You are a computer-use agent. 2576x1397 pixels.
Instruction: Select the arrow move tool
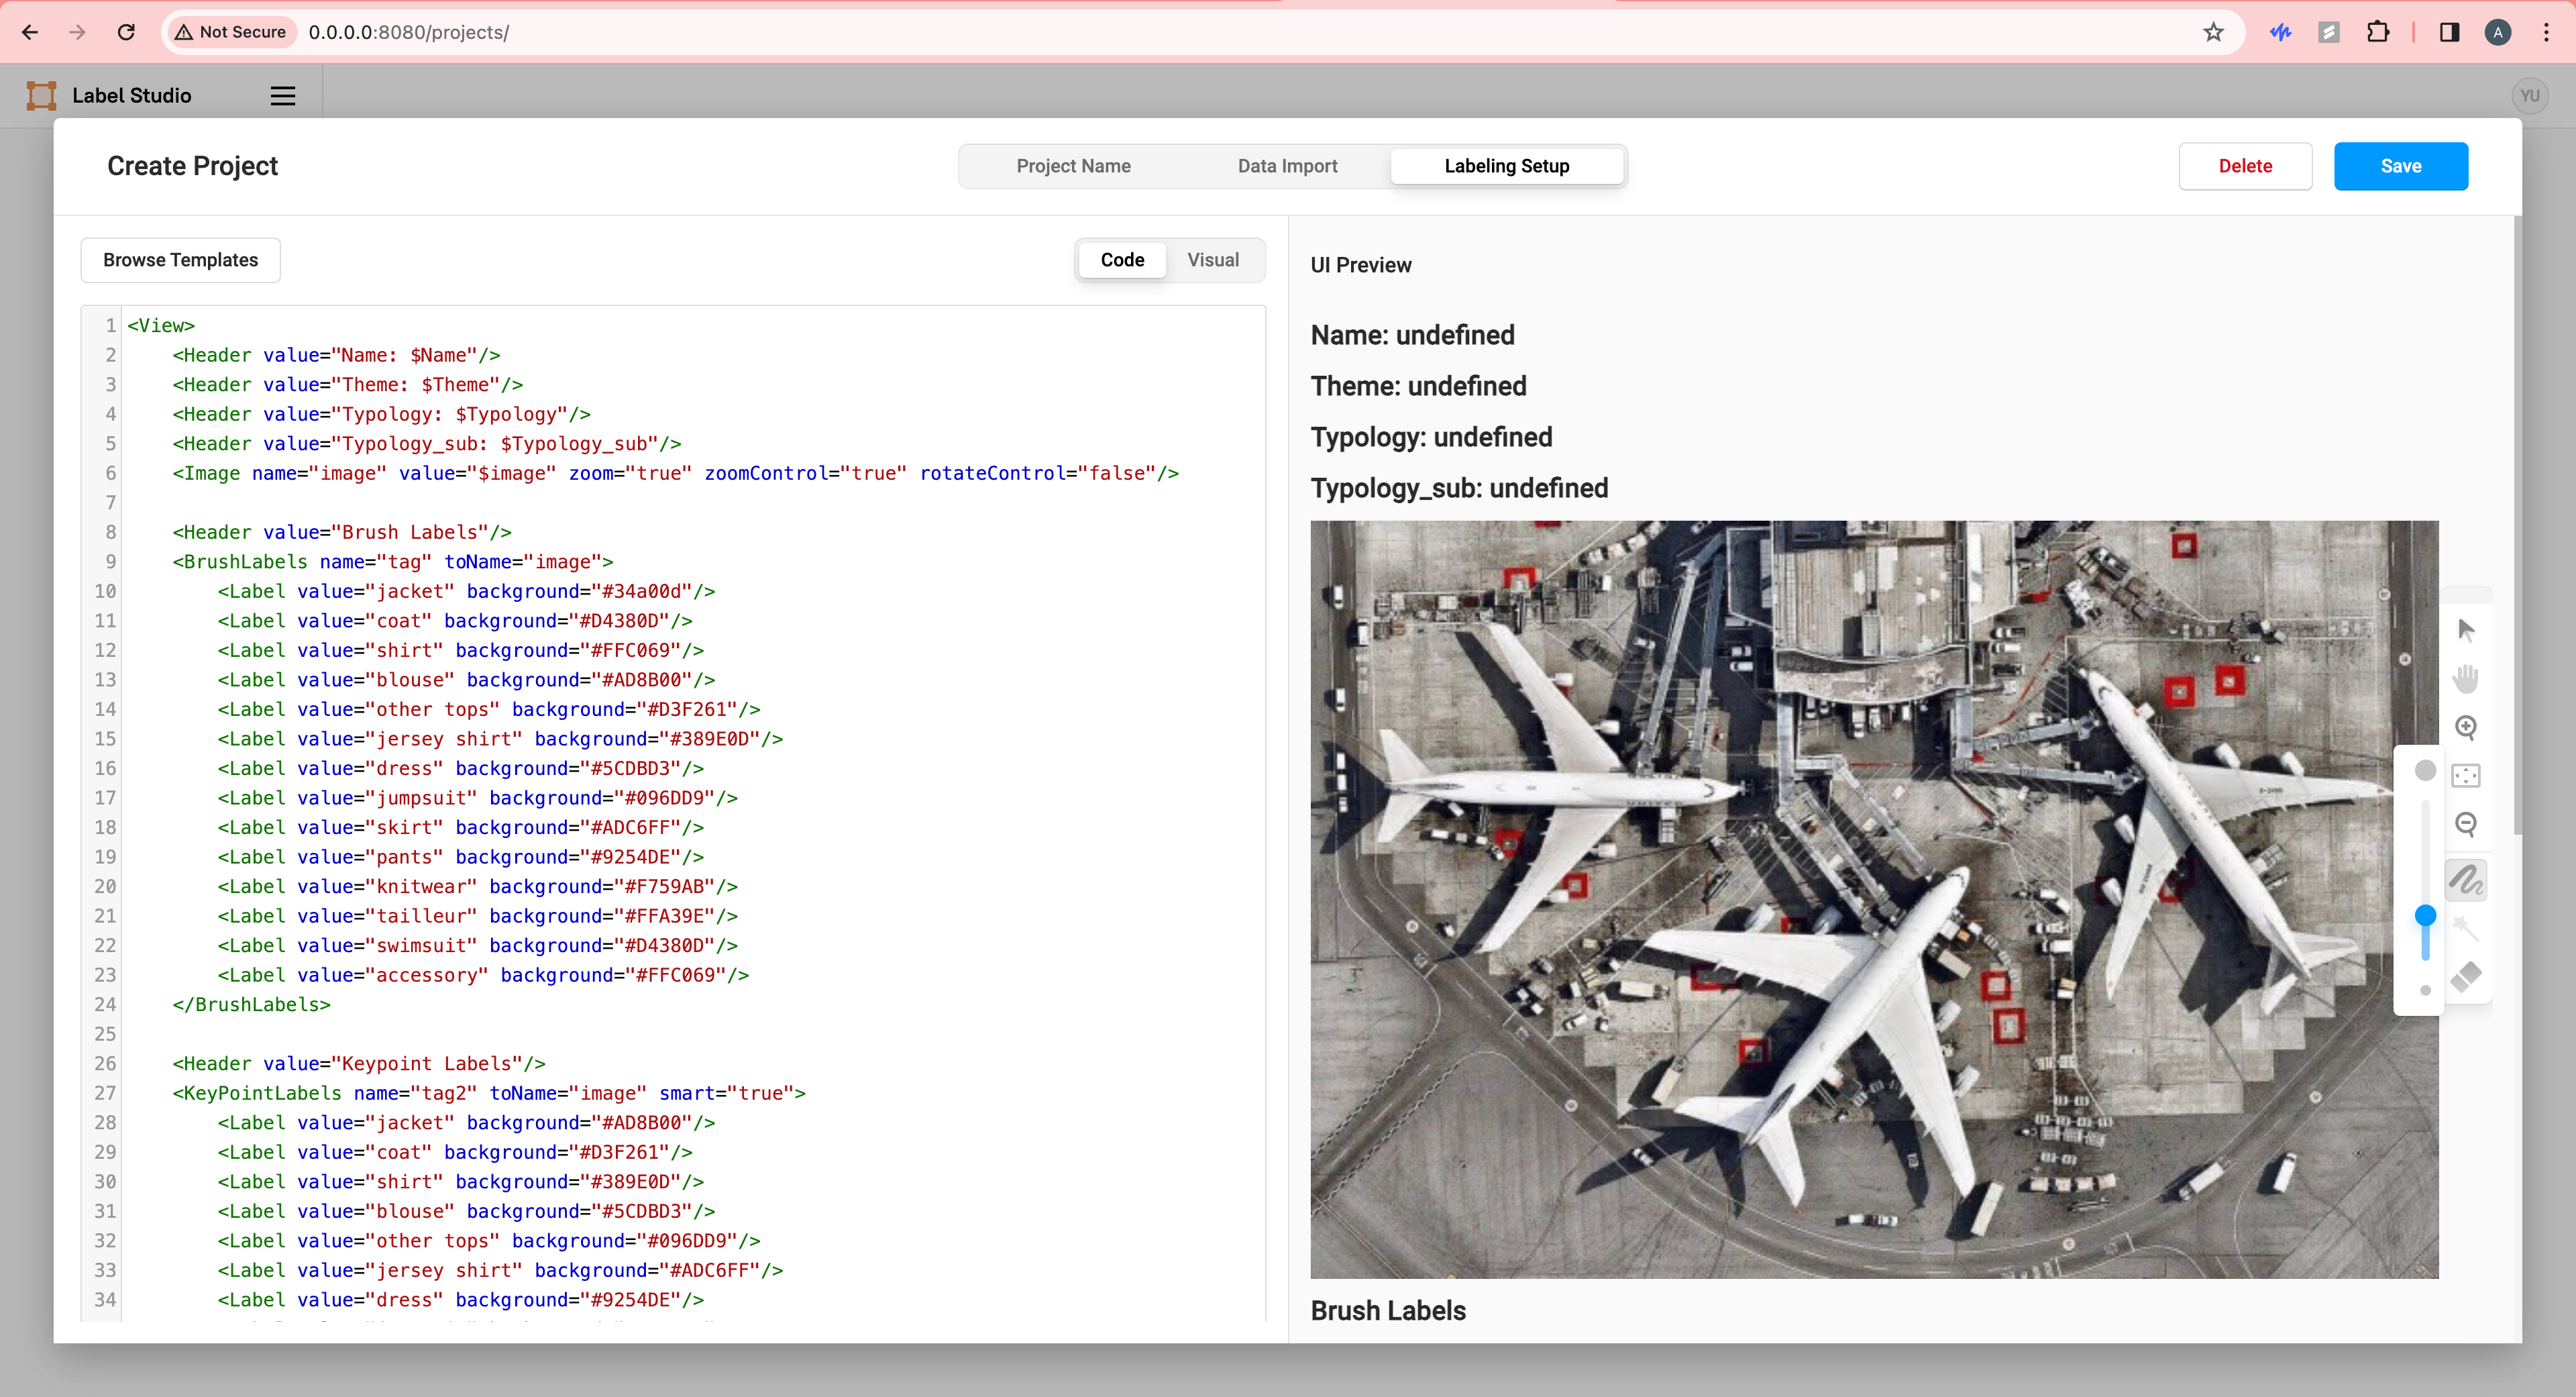pos(2465,630)
